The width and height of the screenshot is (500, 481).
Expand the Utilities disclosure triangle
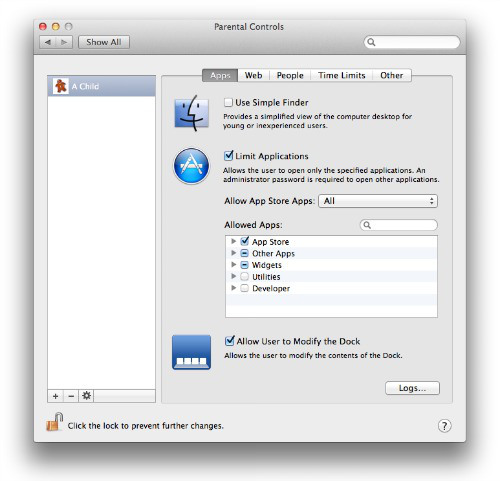234,276
